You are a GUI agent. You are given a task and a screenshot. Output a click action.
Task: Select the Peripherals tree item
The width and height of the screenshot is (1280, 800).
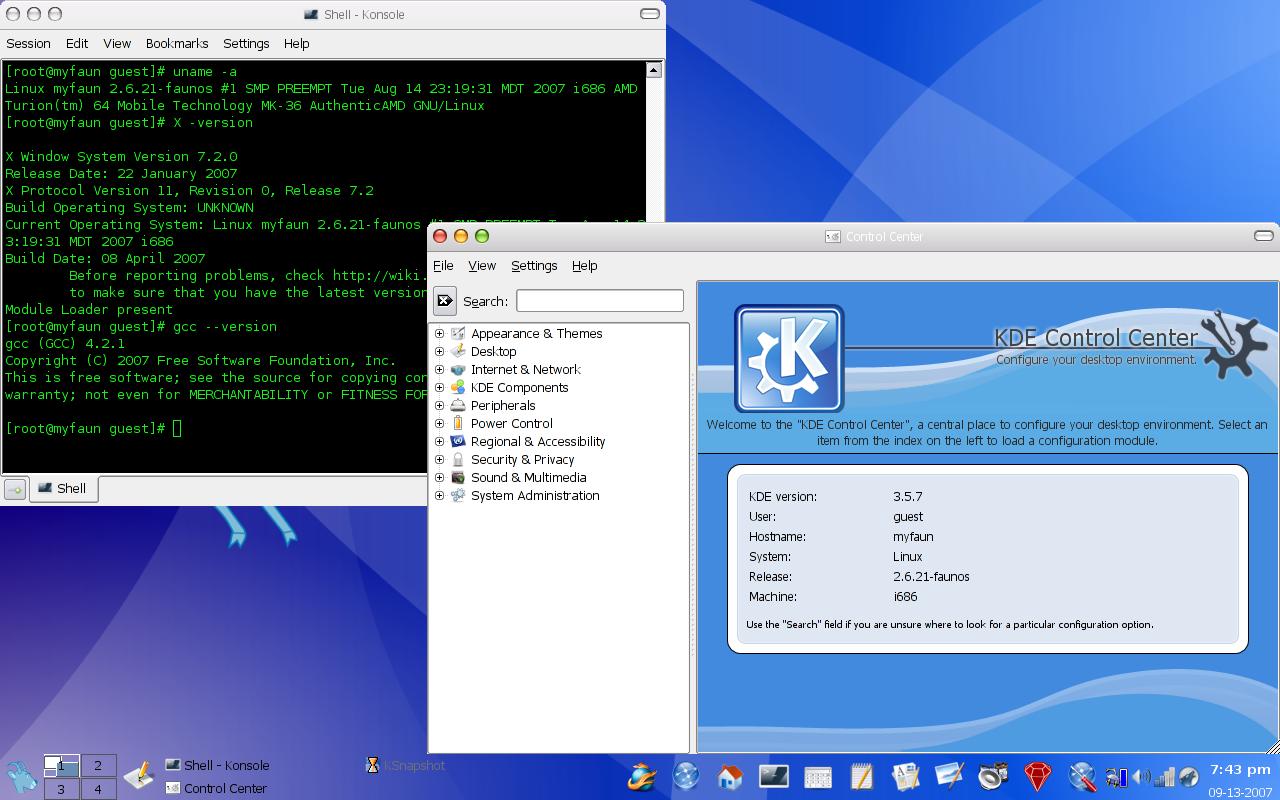503,405
